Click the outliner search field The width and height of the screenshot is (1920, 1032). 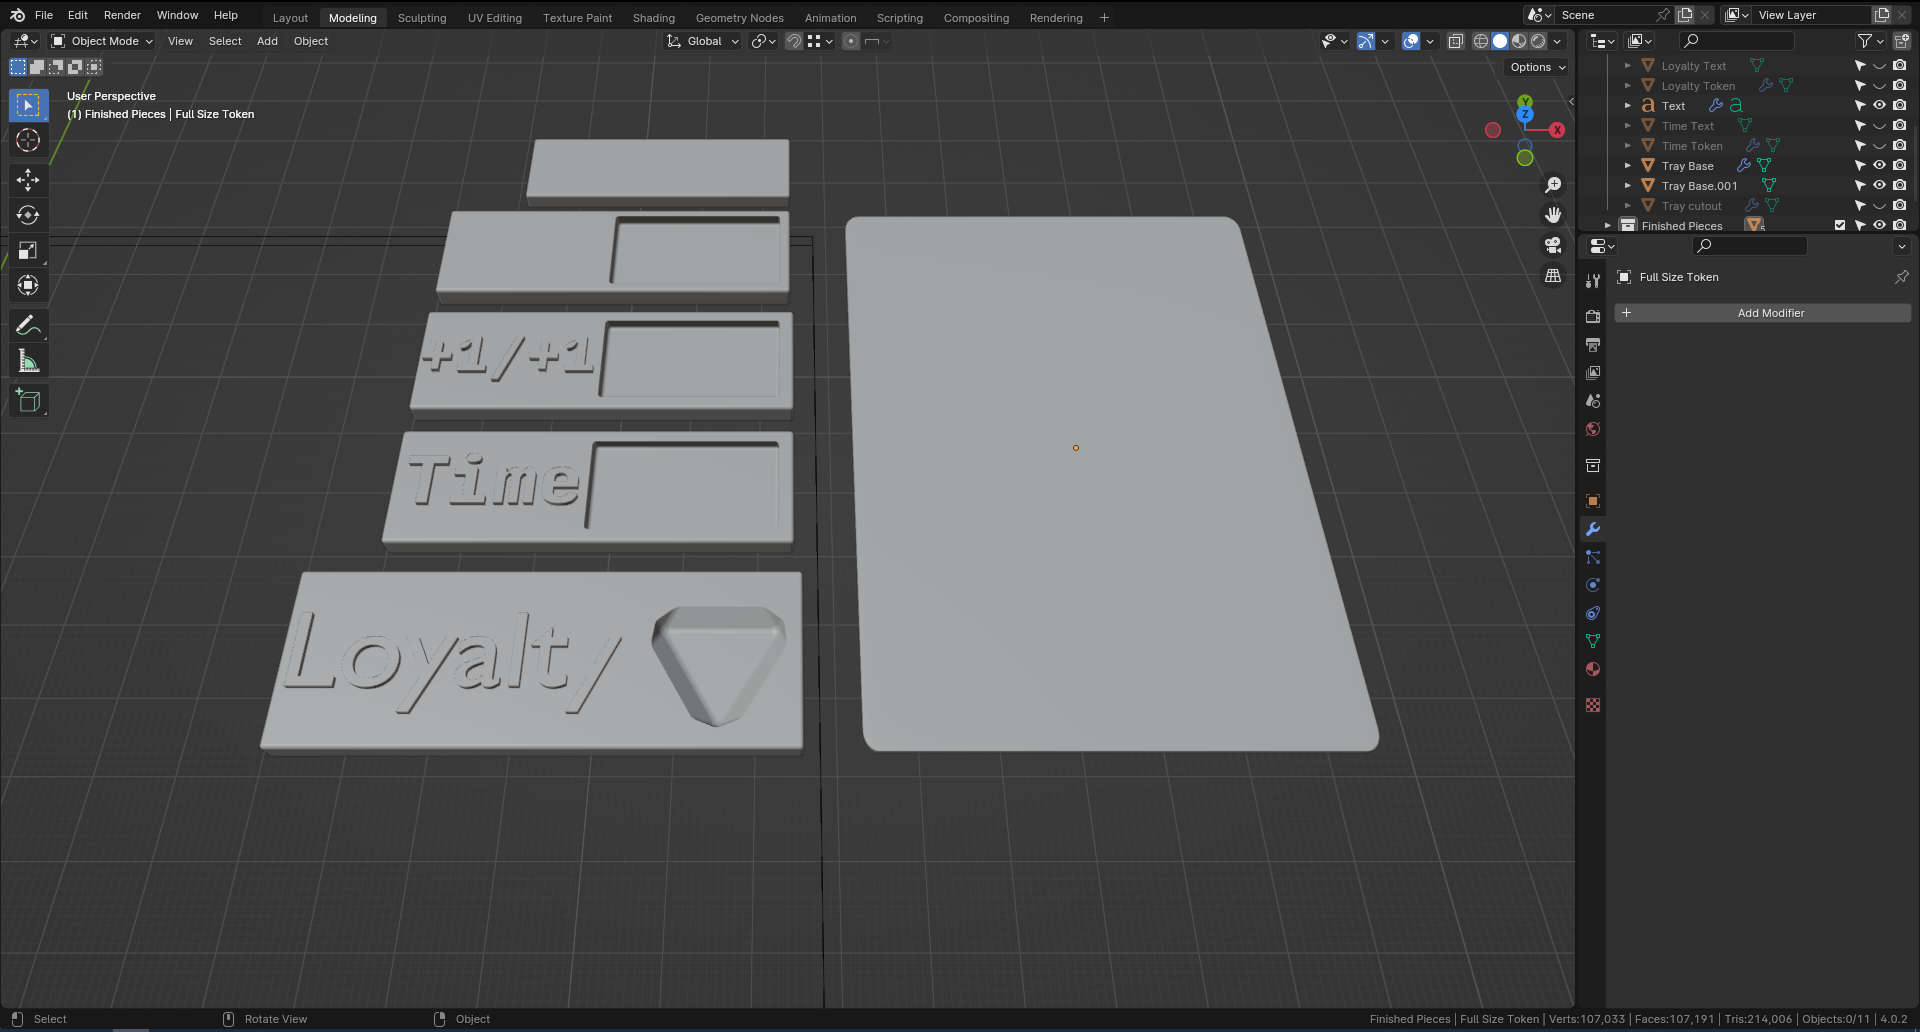coord(1736,41)
